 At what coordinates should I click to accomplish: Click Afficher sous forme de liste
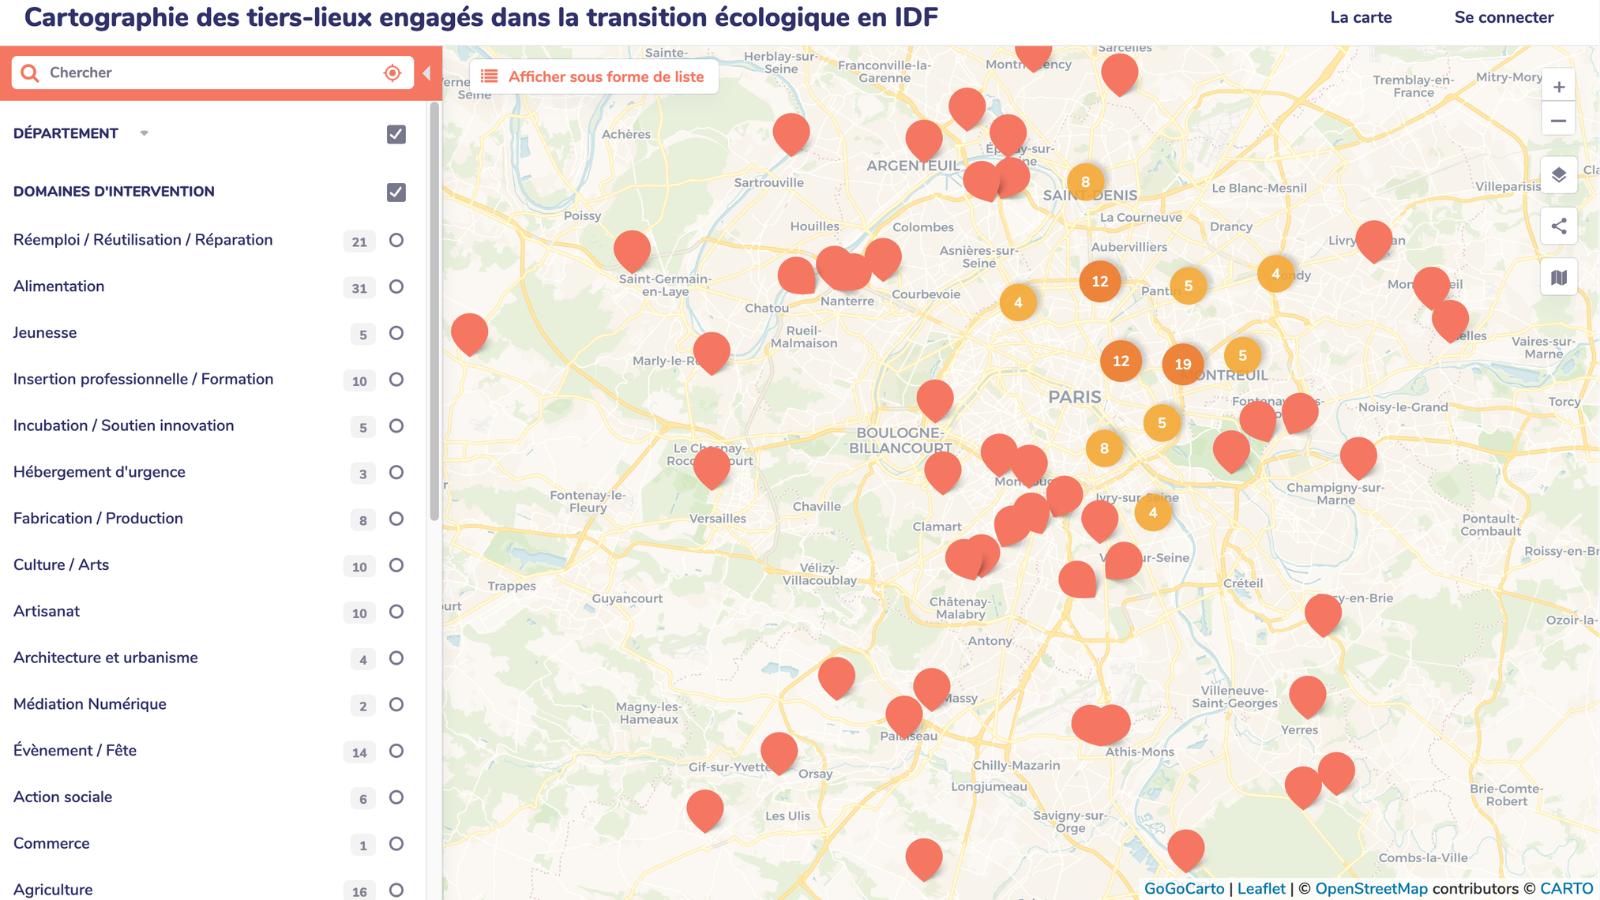594,77
